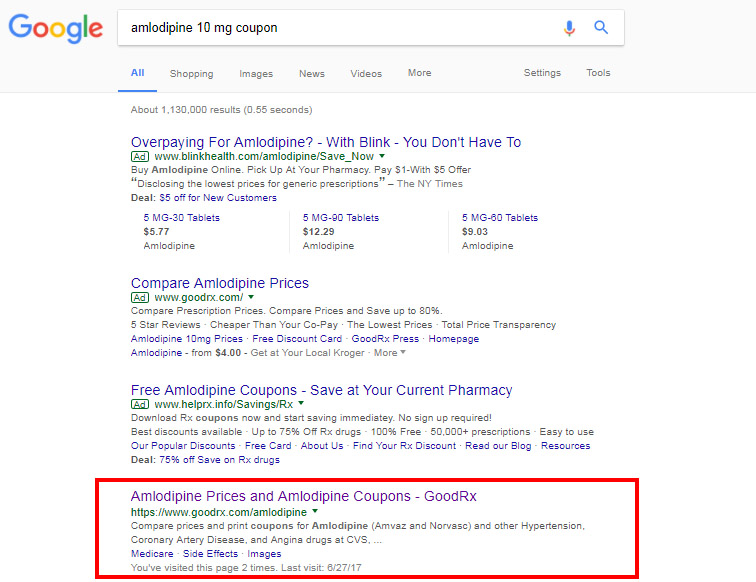Open the More search categories menu
This screenshot has width=756, height=582.
pyautogui.click(x=419, y=73)
